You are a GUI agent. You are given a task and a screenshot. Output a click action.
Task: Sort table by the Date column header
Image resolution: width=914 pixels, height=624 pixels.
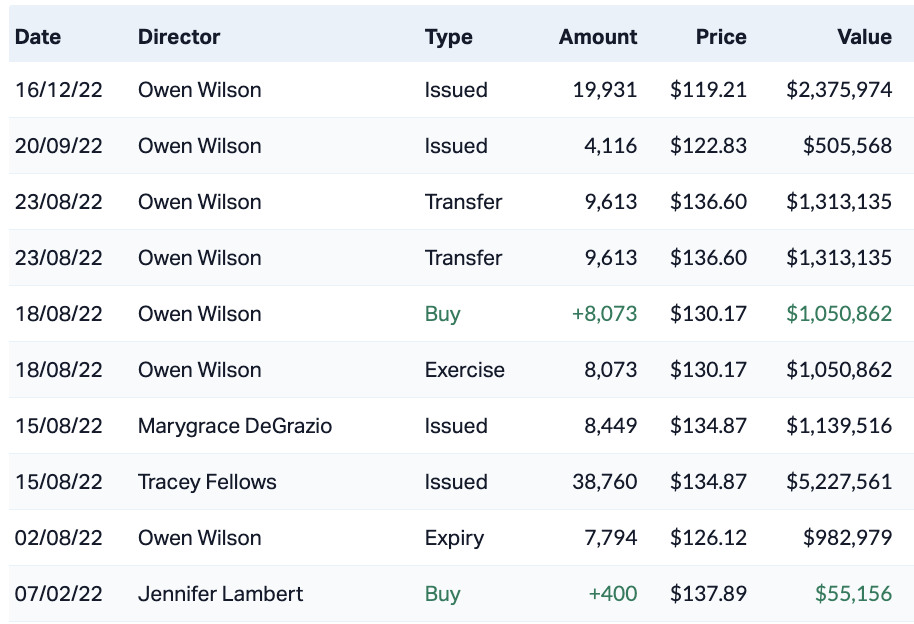point(38,37)
